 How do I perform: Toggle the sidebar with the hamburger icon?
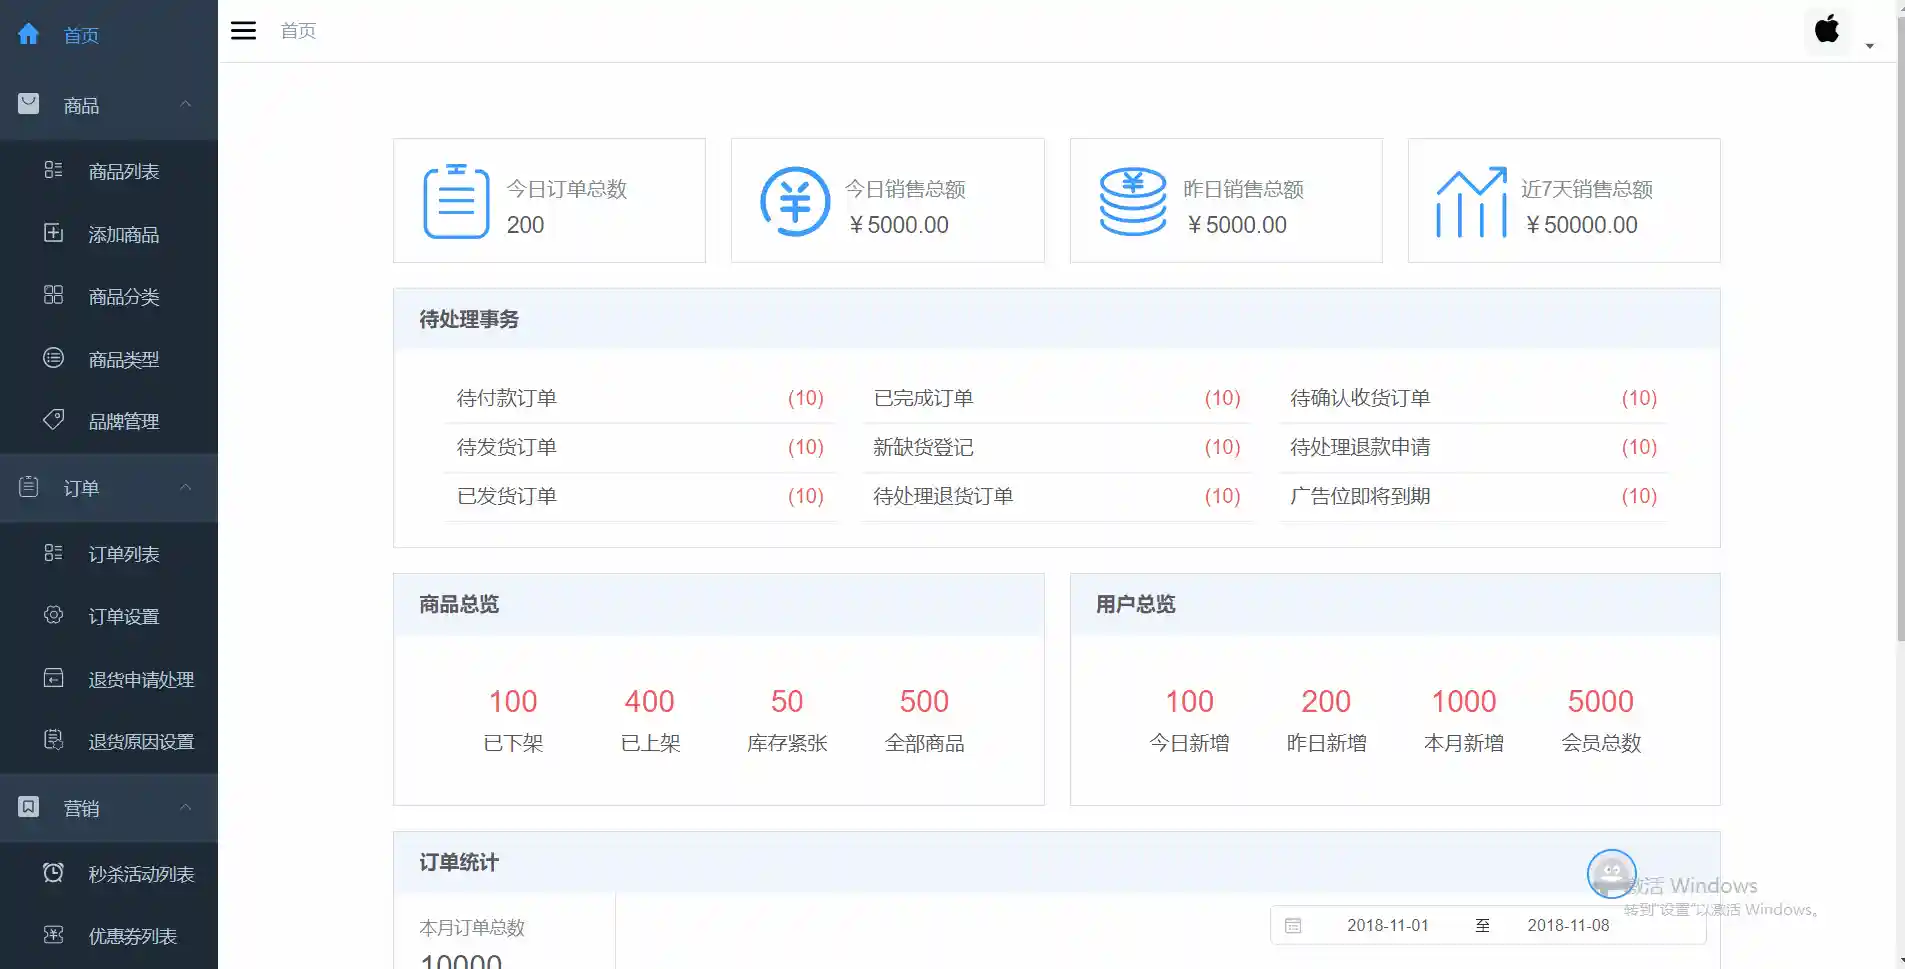(x=243, y=30)
